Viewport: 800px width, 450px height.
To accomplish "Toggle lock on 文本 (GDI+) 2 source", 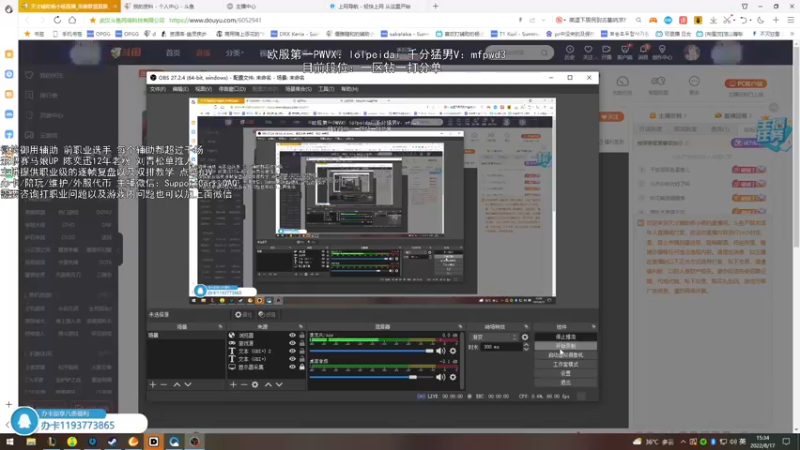I will (x=302, y=351).
